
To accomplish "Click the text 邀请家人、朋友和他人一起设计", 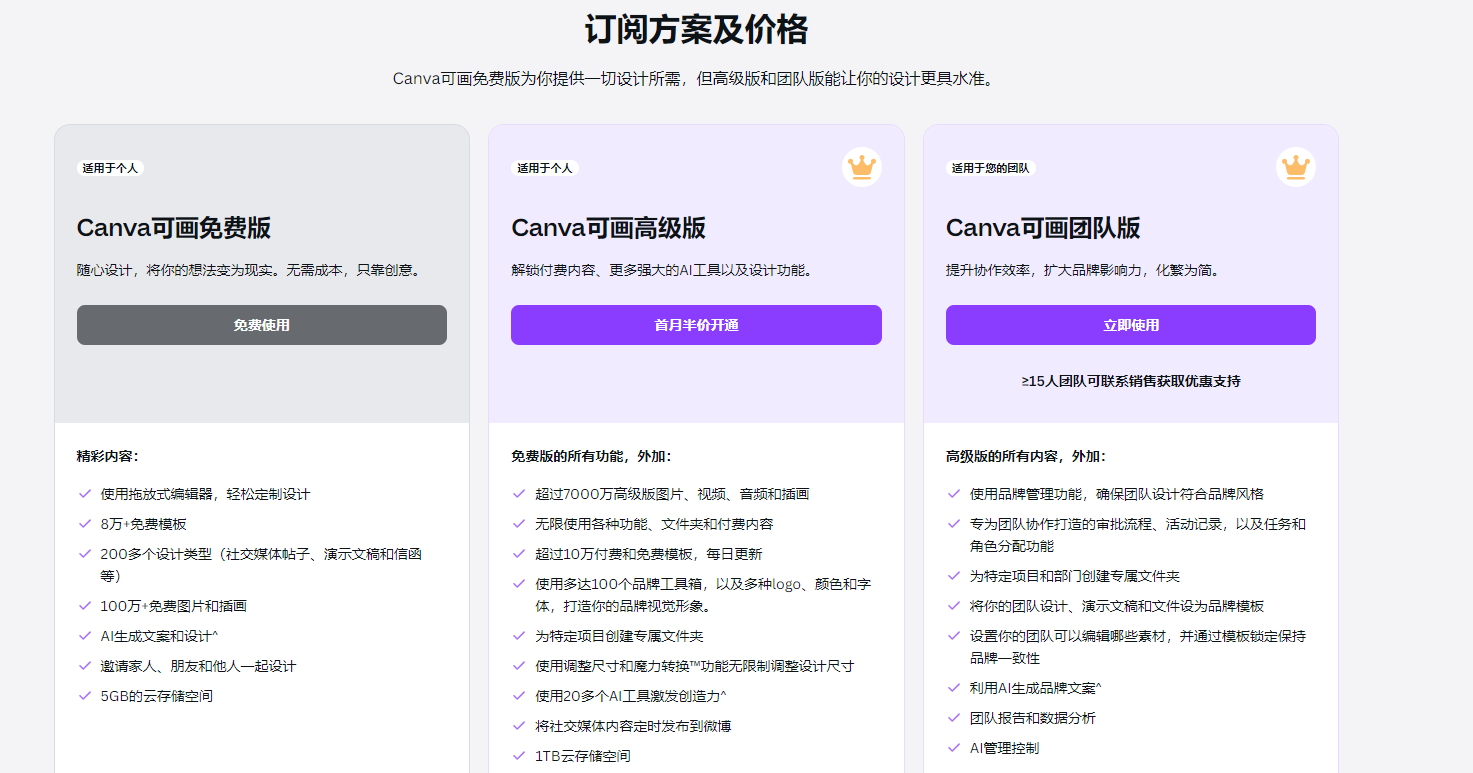I will [199, 666].
